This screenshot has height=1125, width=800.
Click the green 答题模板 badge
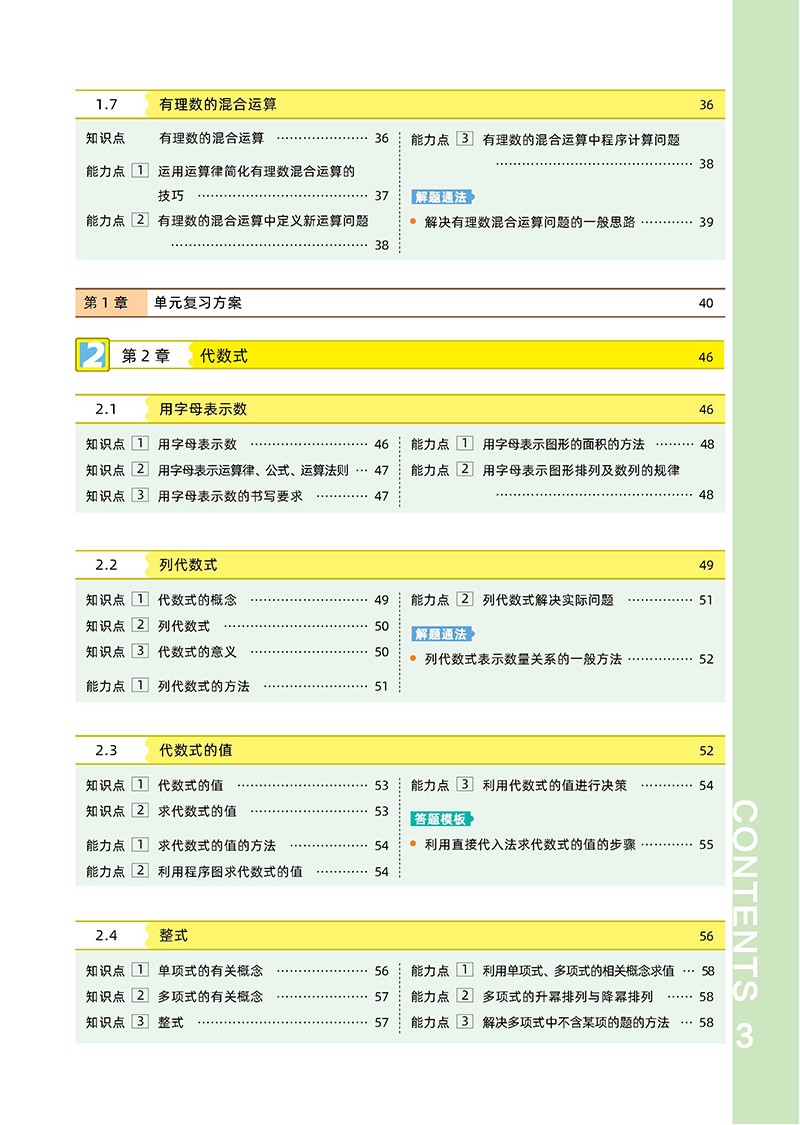point(440,819)
